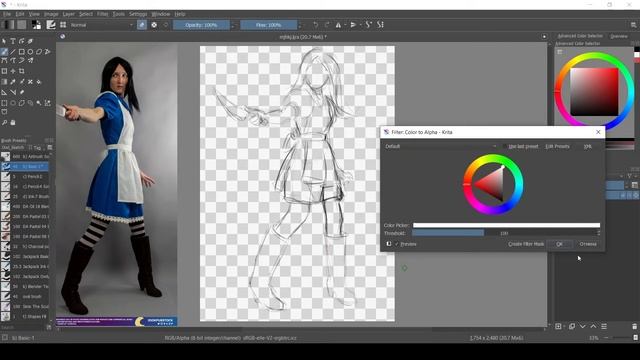
Task: Click the Flow slider in toolbar
Action: (269, 25)
